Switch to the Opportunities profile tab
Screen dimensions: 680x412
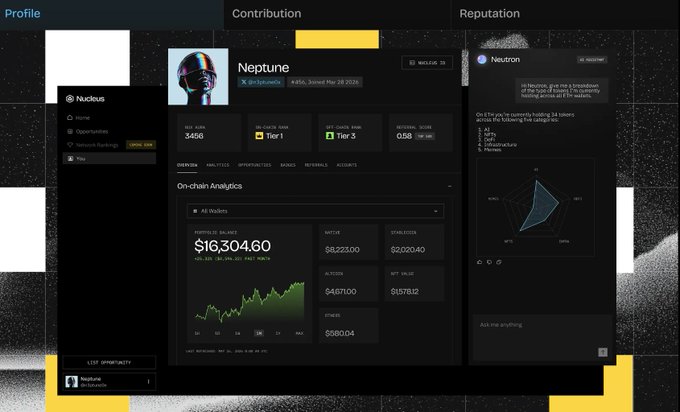255,165
